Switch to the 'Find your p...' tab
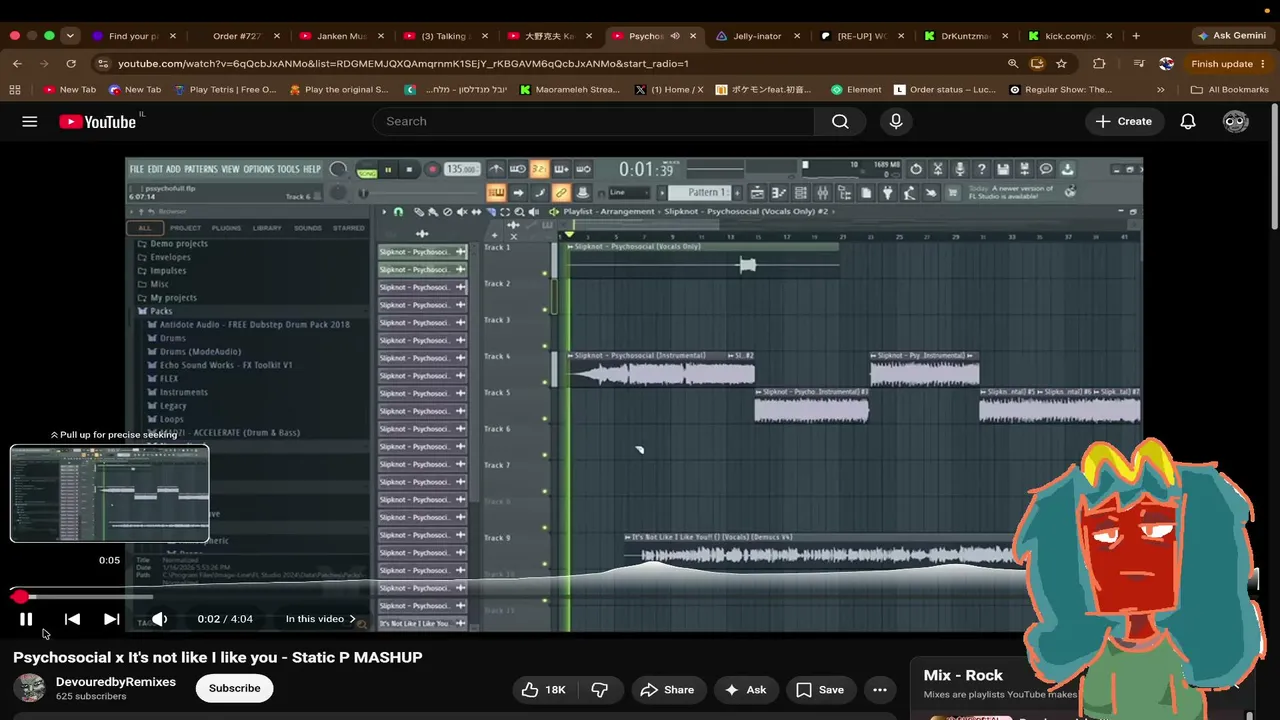 click(x=134, y=36)
